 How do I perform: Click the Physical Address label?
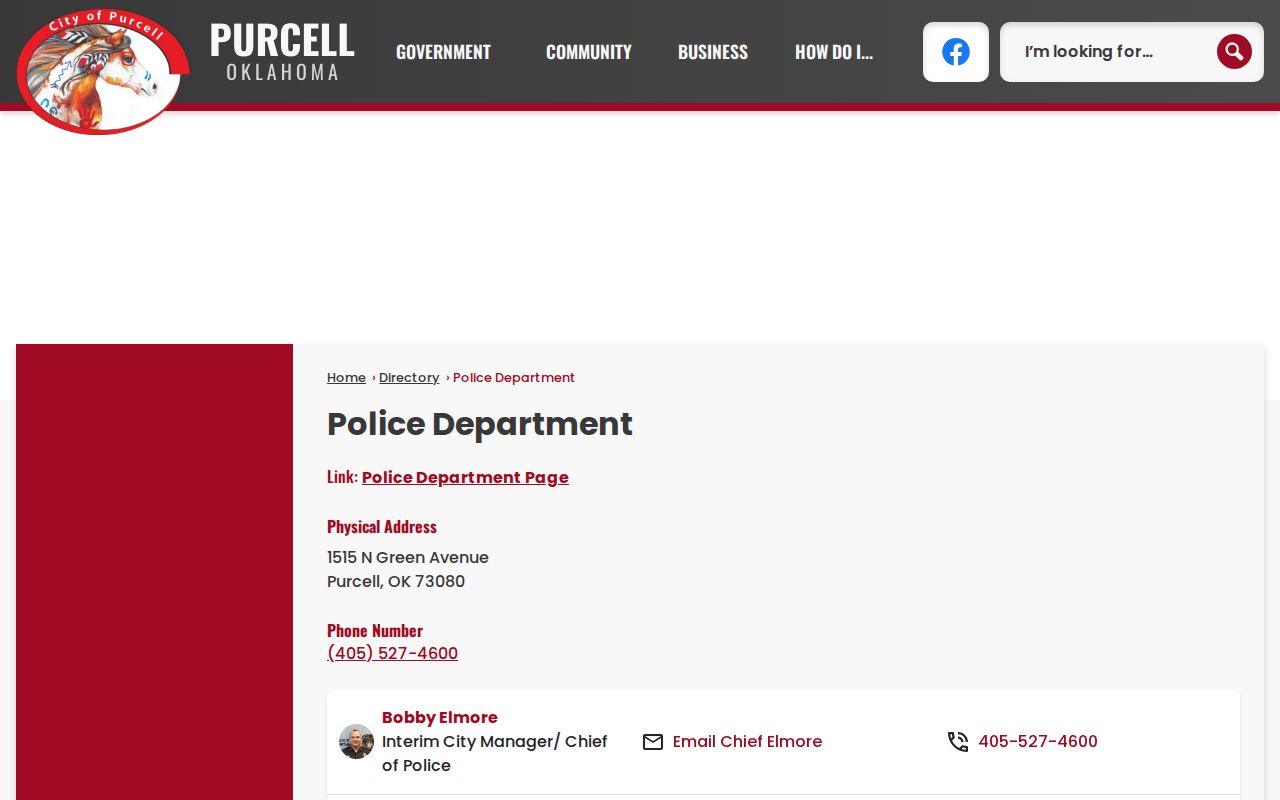[x=382, y=527]
